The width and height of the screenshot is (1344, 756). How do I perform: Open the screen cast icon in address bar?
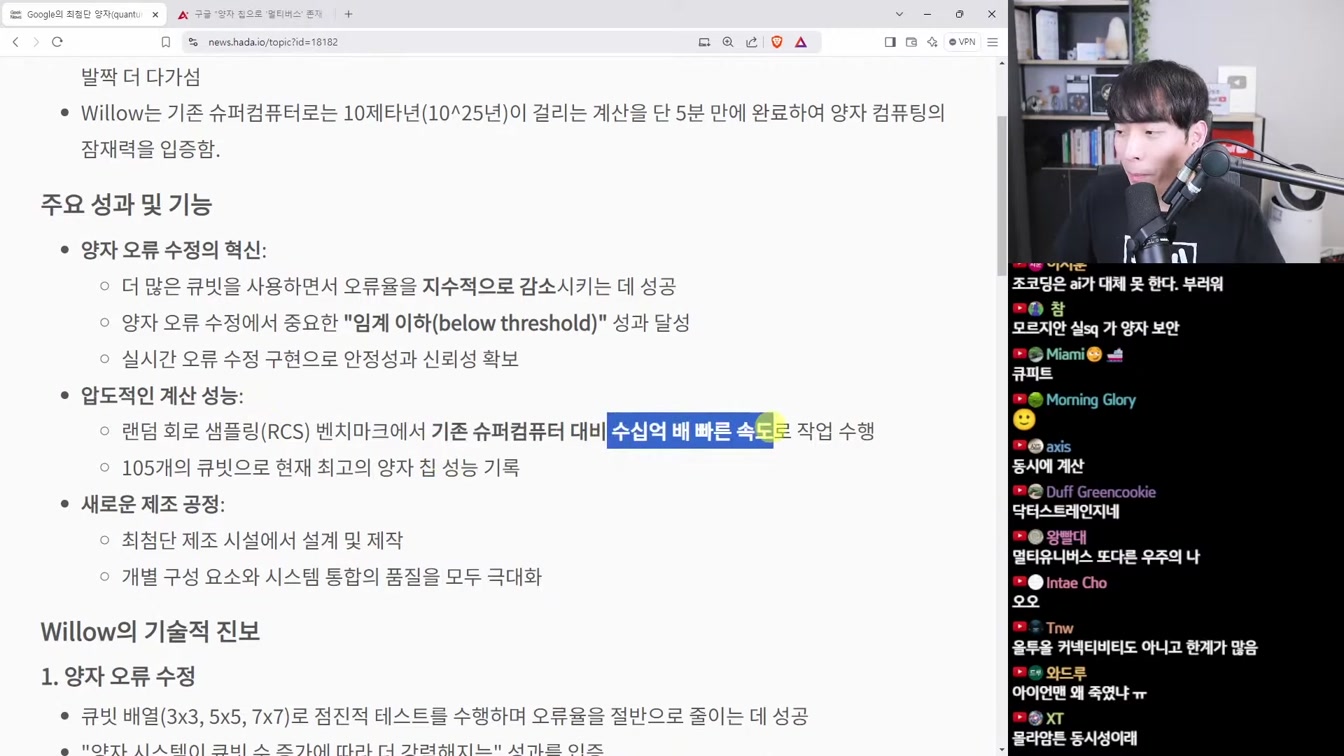pos(704,42)
